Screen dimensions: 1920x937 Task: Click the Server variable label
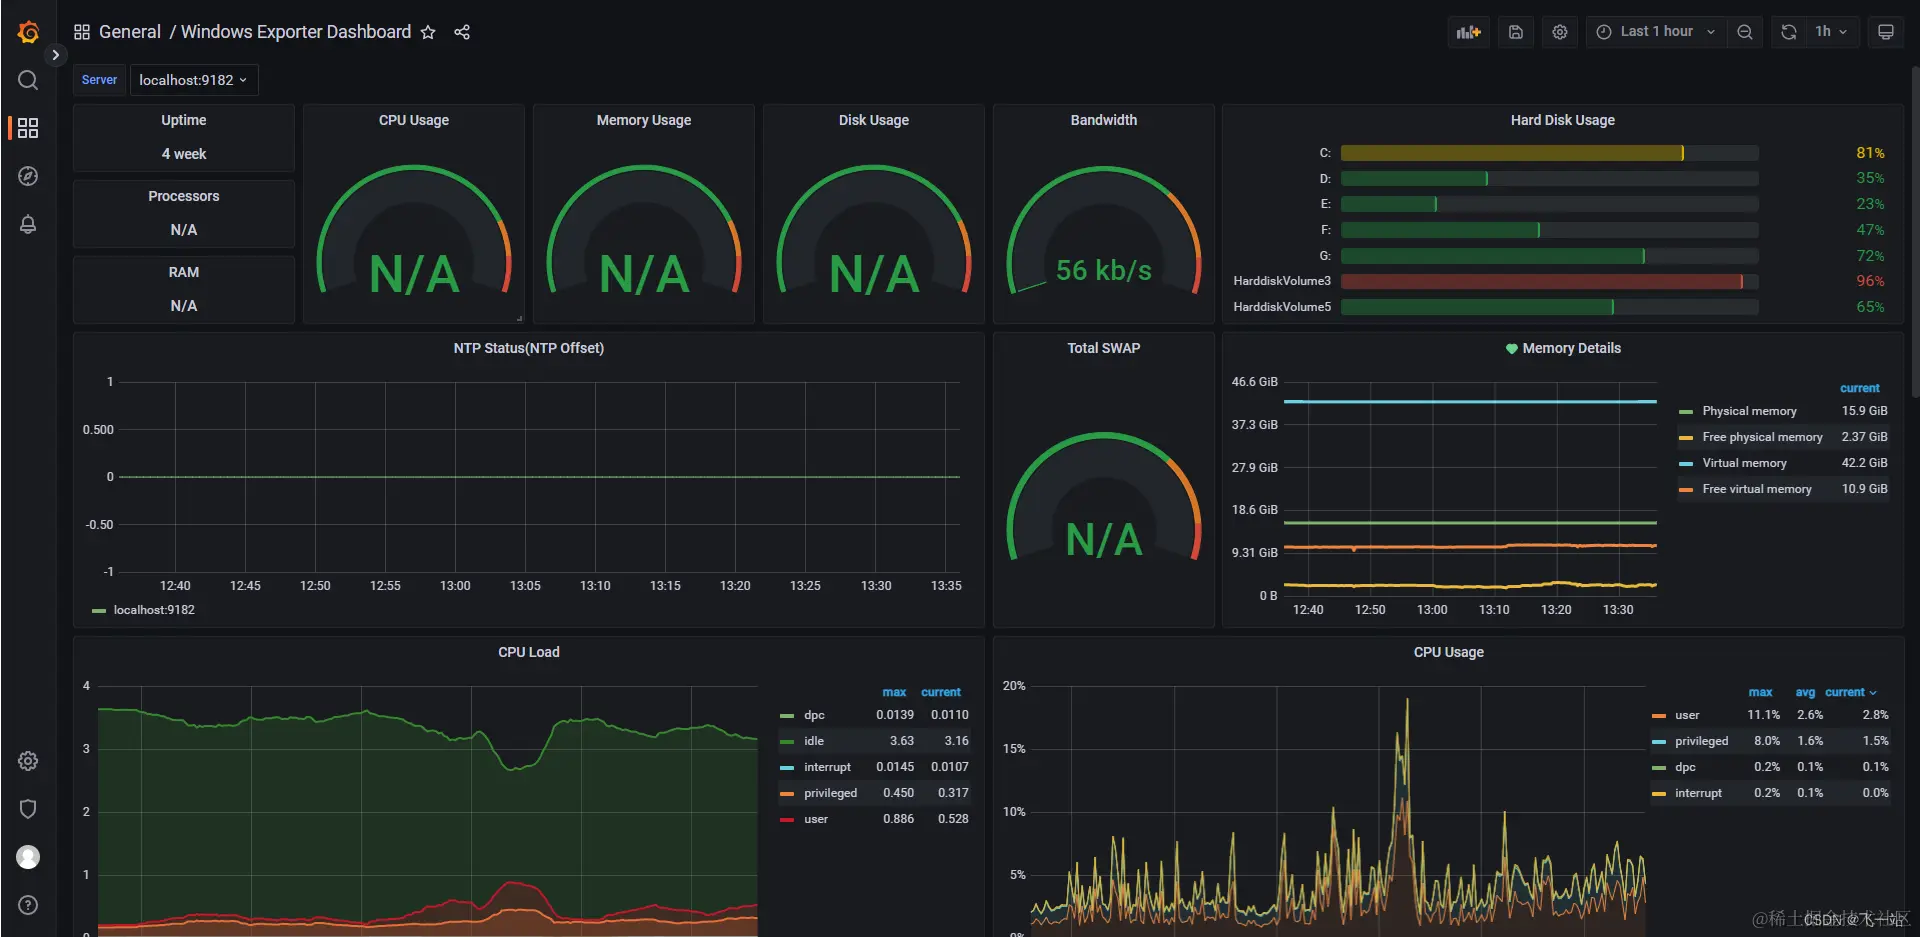(x=99, y=80)
